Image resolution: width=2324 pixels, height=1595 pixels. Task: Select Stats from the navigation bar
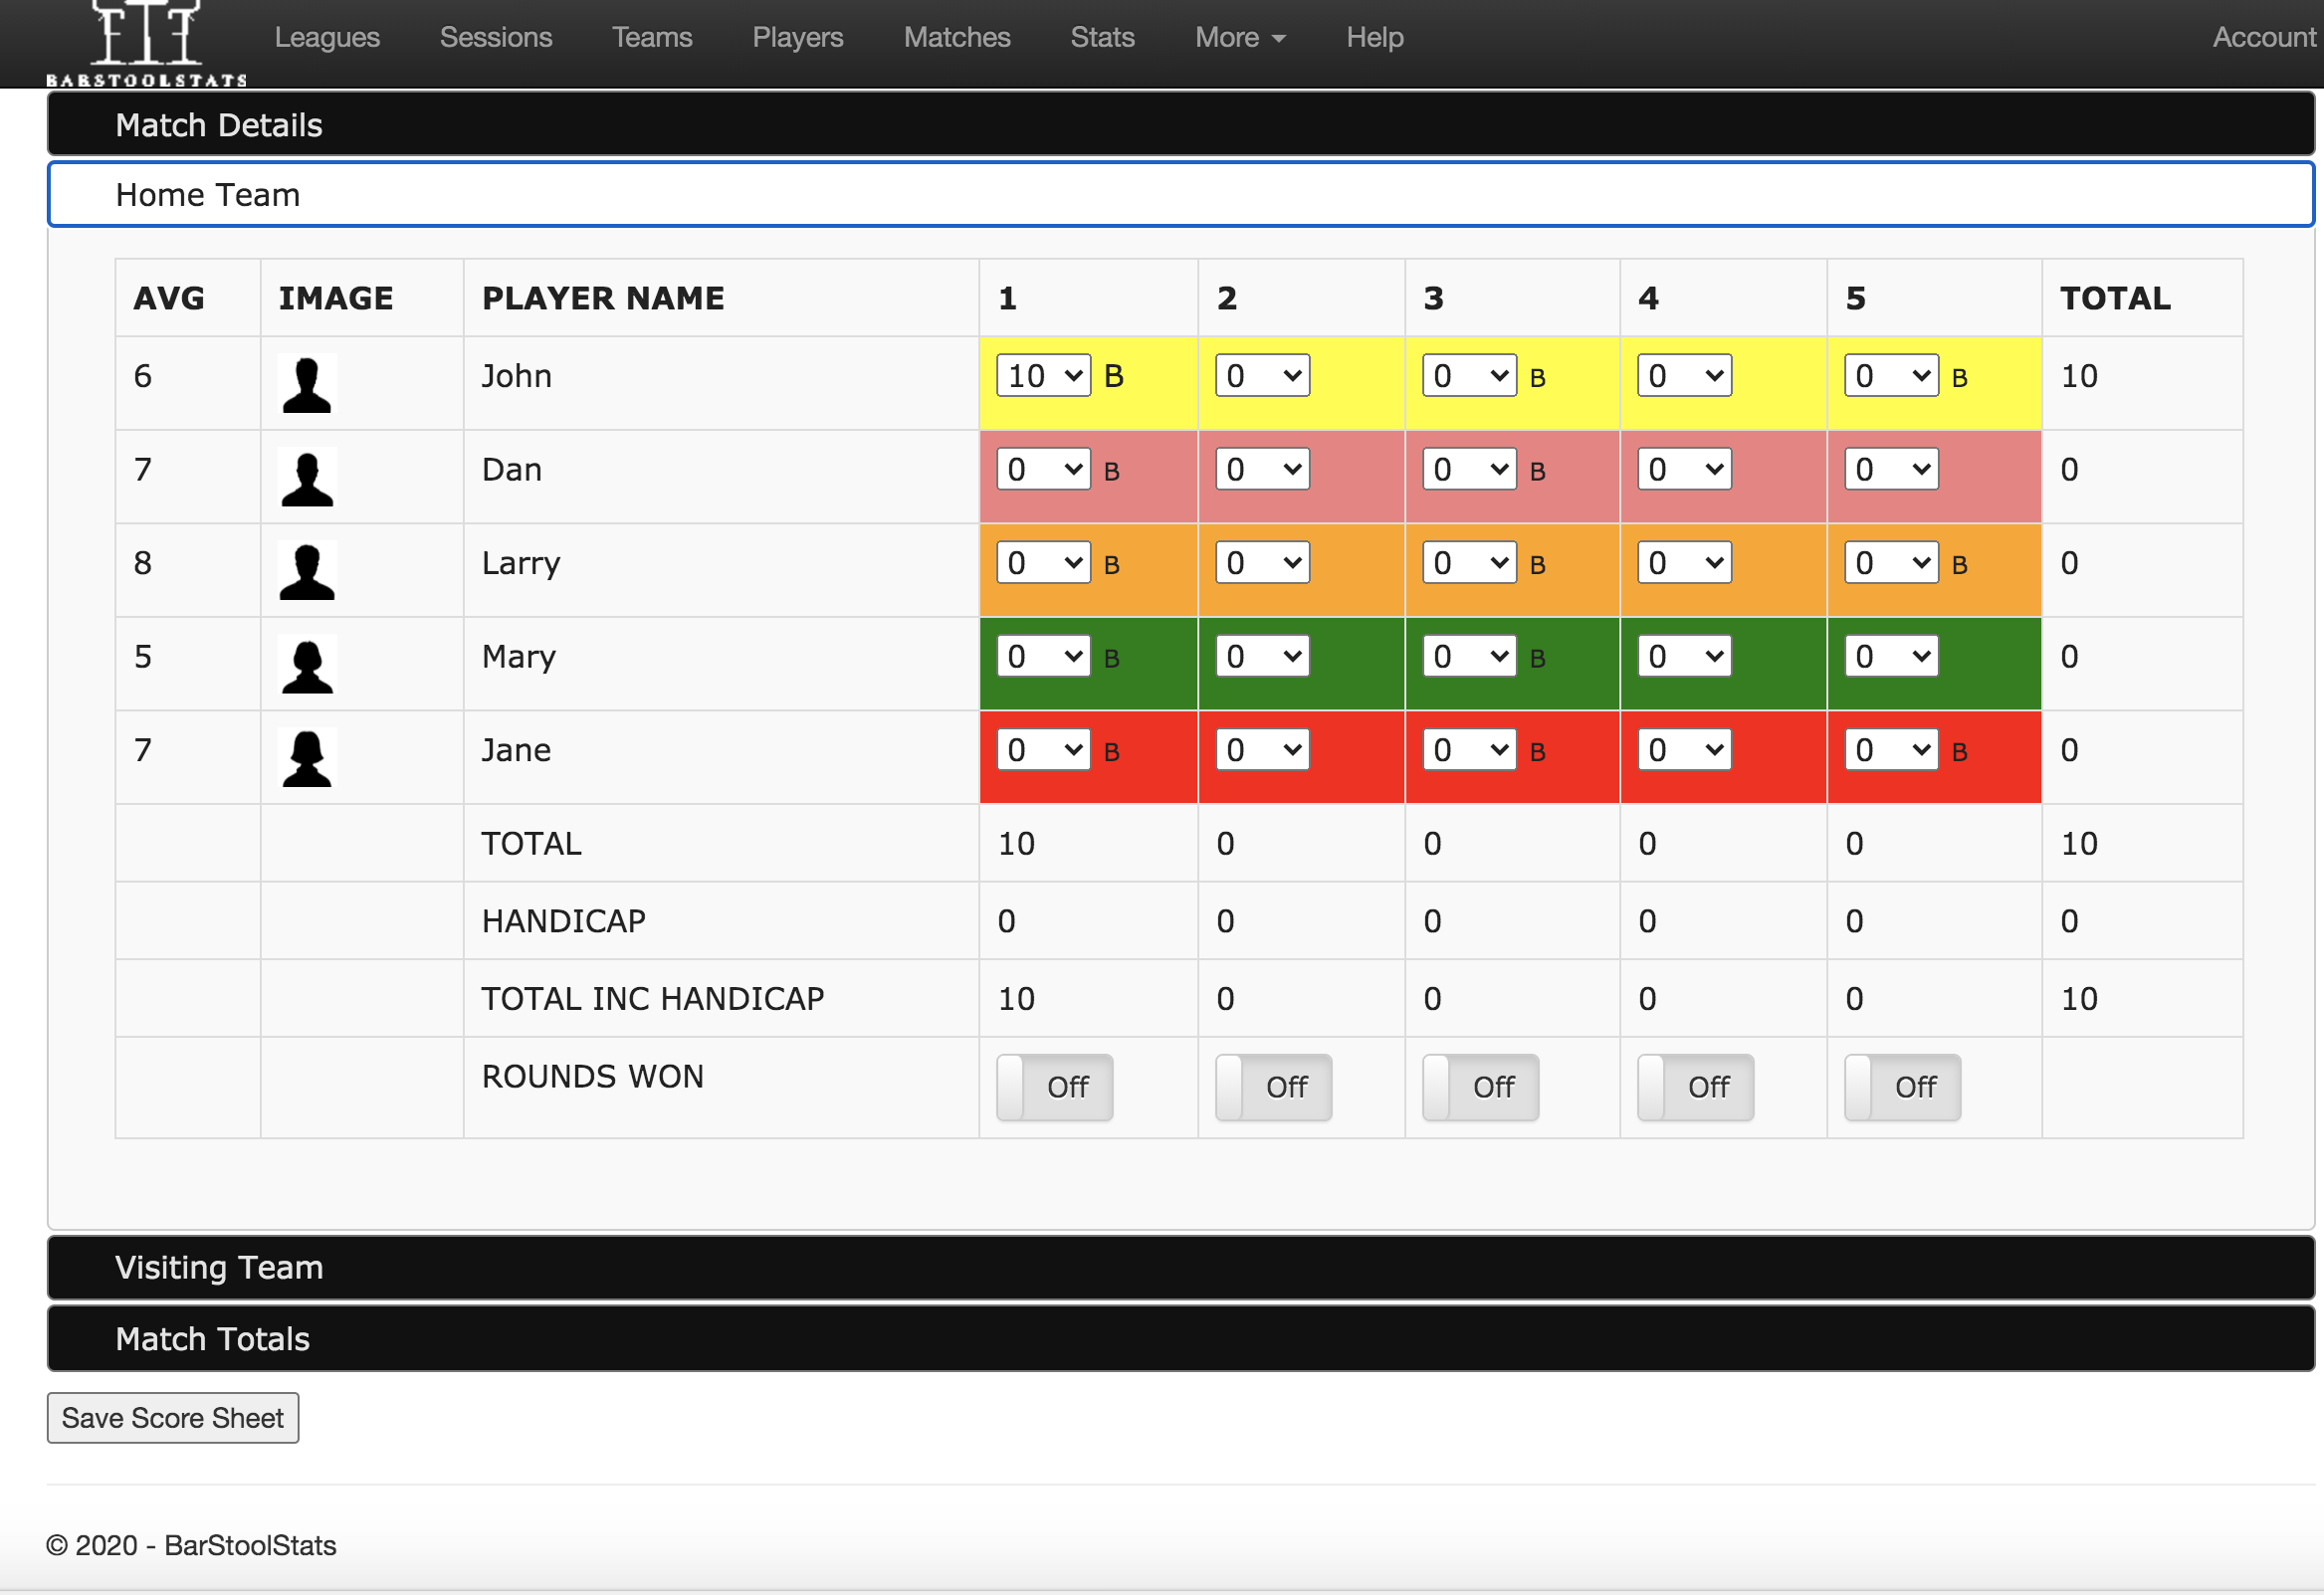(x=1102, y=37)
